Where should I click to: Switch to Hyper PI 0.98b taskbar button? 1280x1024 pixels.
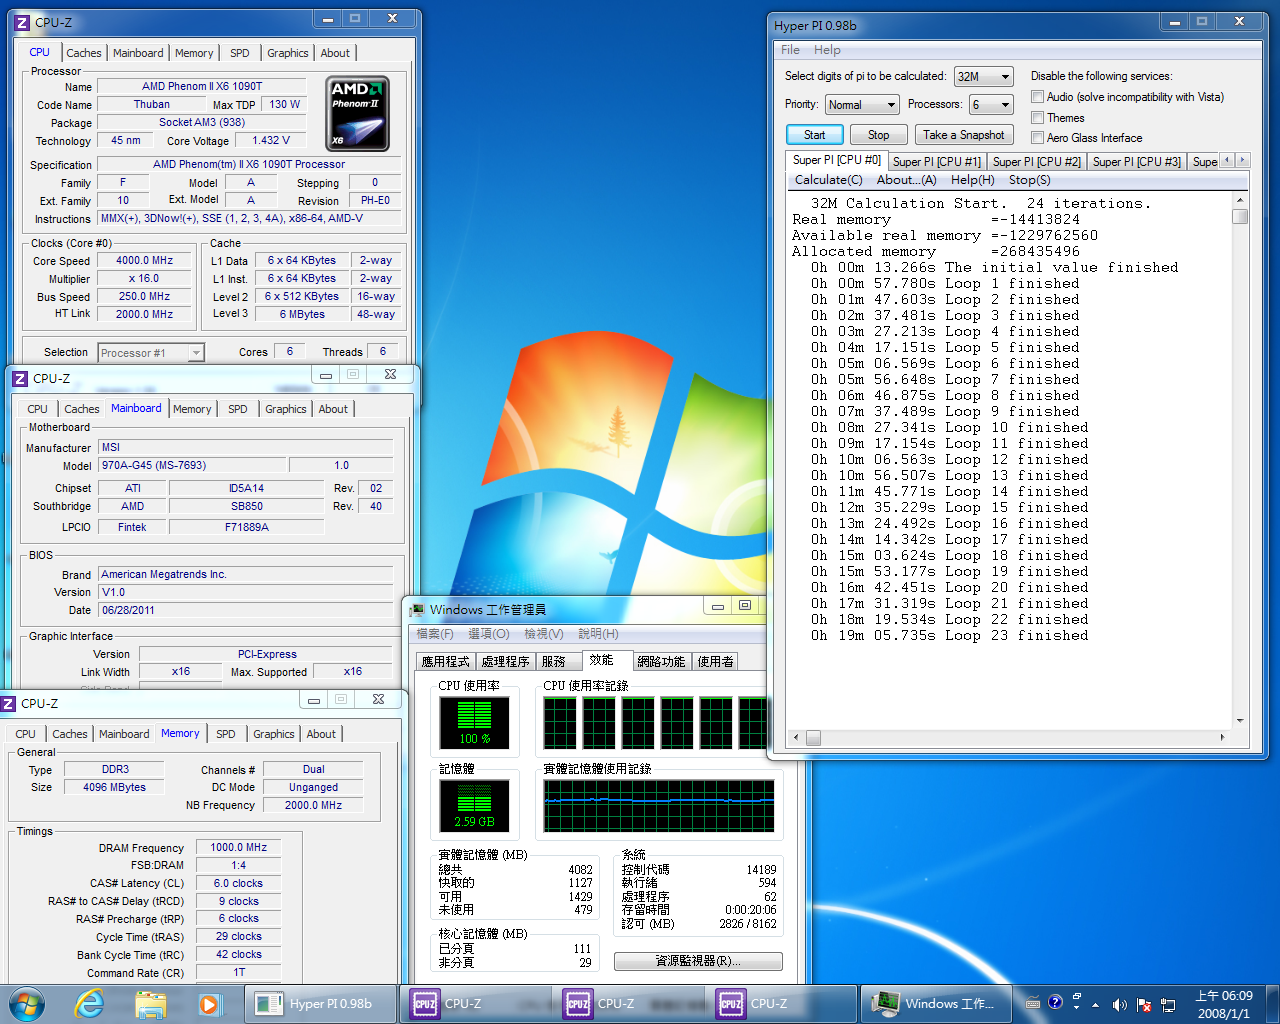pyautogui.click(x=321, y=1004)
